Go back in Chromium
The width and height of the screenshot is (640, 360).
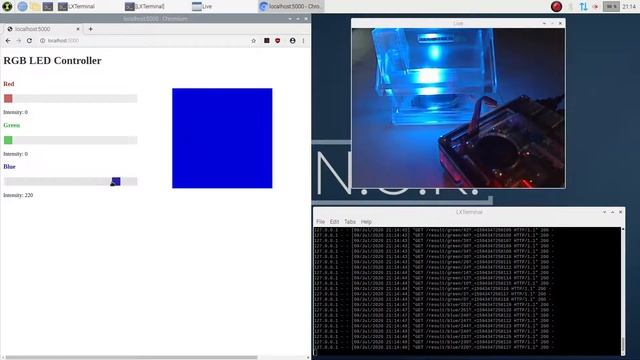pyautogui.click(x=8, y=40)
